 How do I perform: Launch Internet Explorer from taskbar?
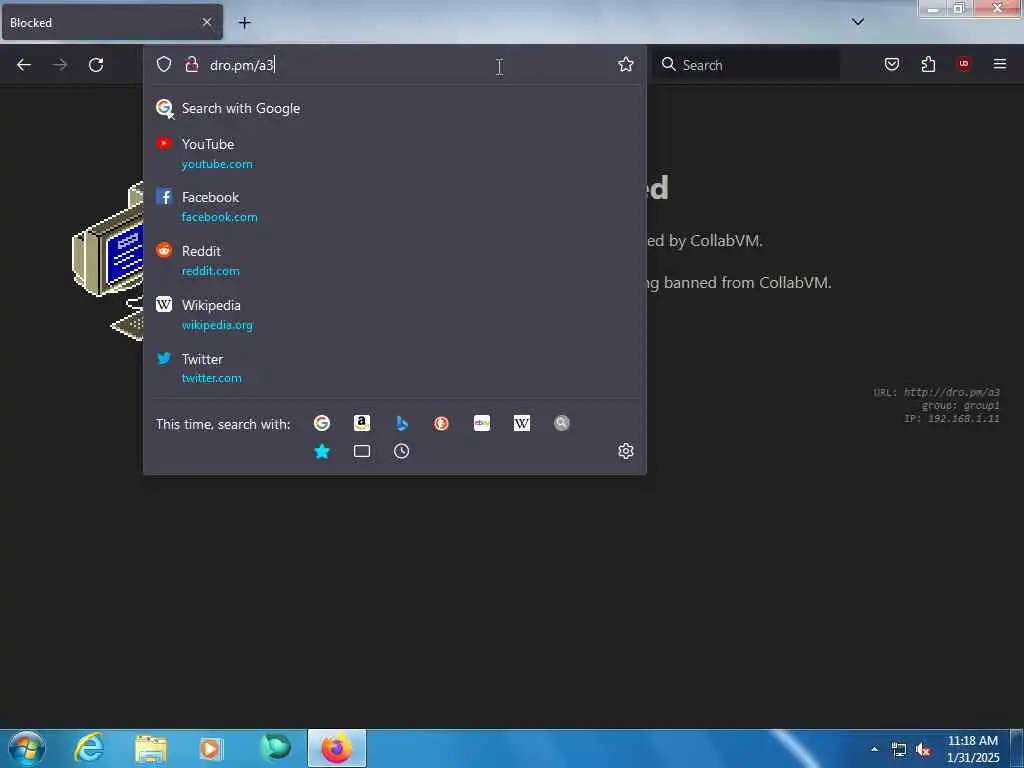(x=89, y=748)
